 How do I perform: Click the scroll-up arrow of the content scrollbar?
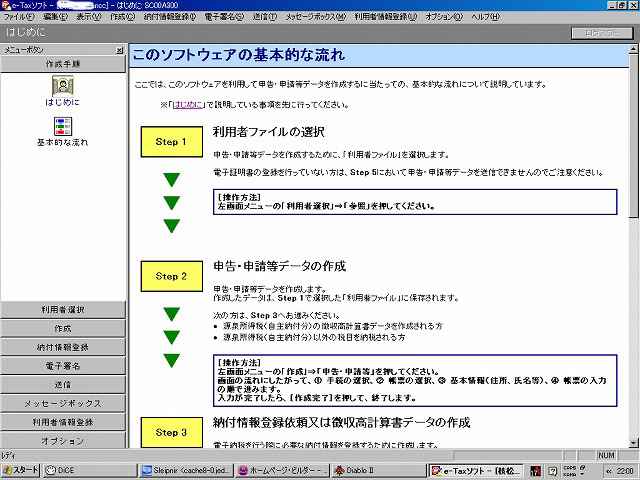(x=633, y=50)
